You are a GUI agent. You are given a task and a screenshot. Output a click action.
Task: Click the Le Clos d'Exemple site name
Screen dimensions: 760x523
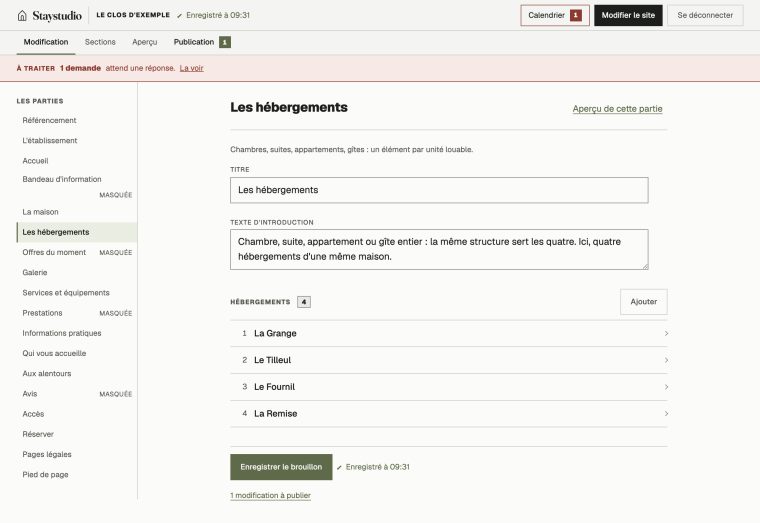tap(133, 15)
